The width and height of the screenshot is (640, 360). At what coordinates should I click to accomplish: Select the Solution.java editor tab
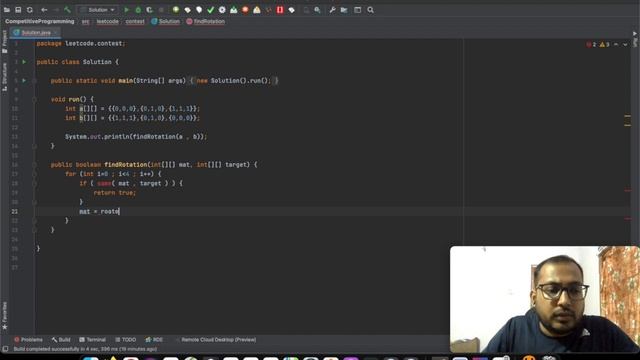(x=35, y=33)
